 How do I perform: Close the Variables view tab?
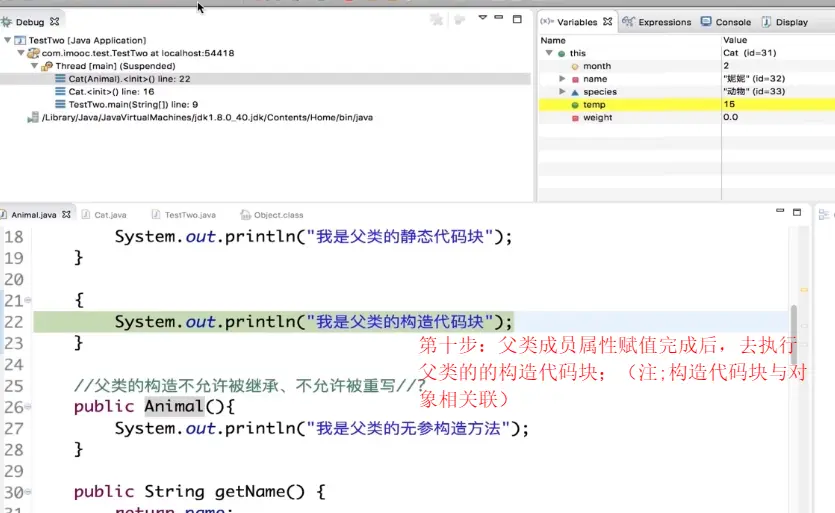coord(608,21)
